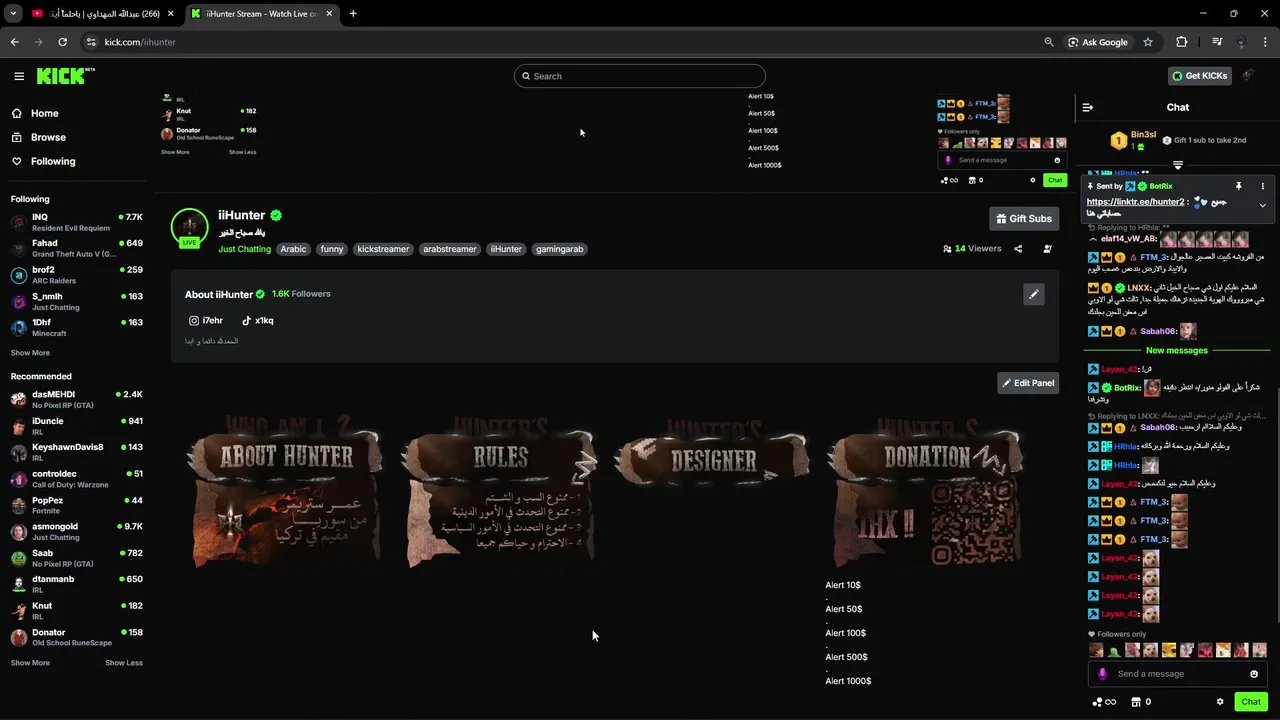This screenshot has height=720, width=1280.
Task: Click the gamingarab tag
Action: (x=558, y=249)
